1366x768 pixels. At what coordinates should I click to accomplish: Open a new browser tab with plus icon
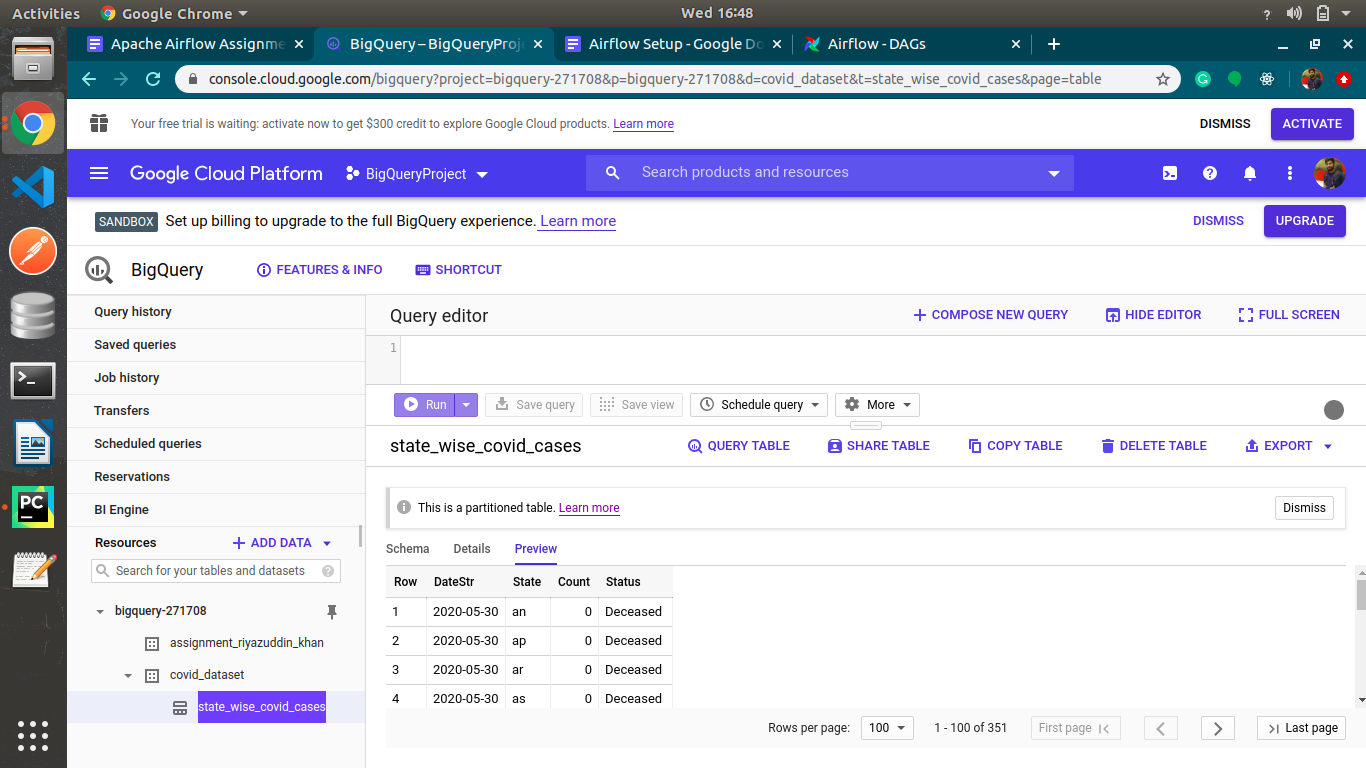coord(1053,44)
